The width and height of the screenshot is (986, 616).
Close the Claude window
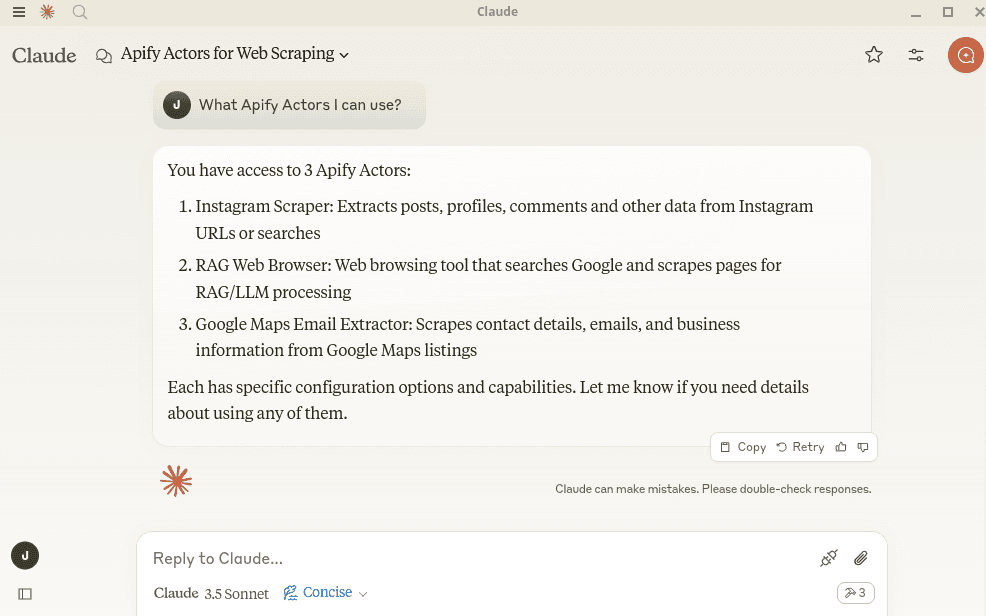point(979,12)
